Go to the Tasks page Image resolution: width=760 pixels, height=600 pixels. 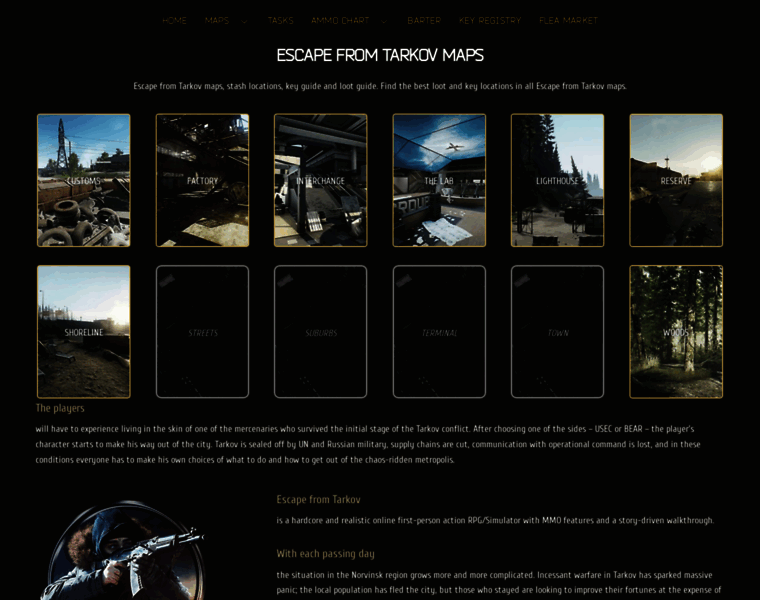click(x=280, y=20)
